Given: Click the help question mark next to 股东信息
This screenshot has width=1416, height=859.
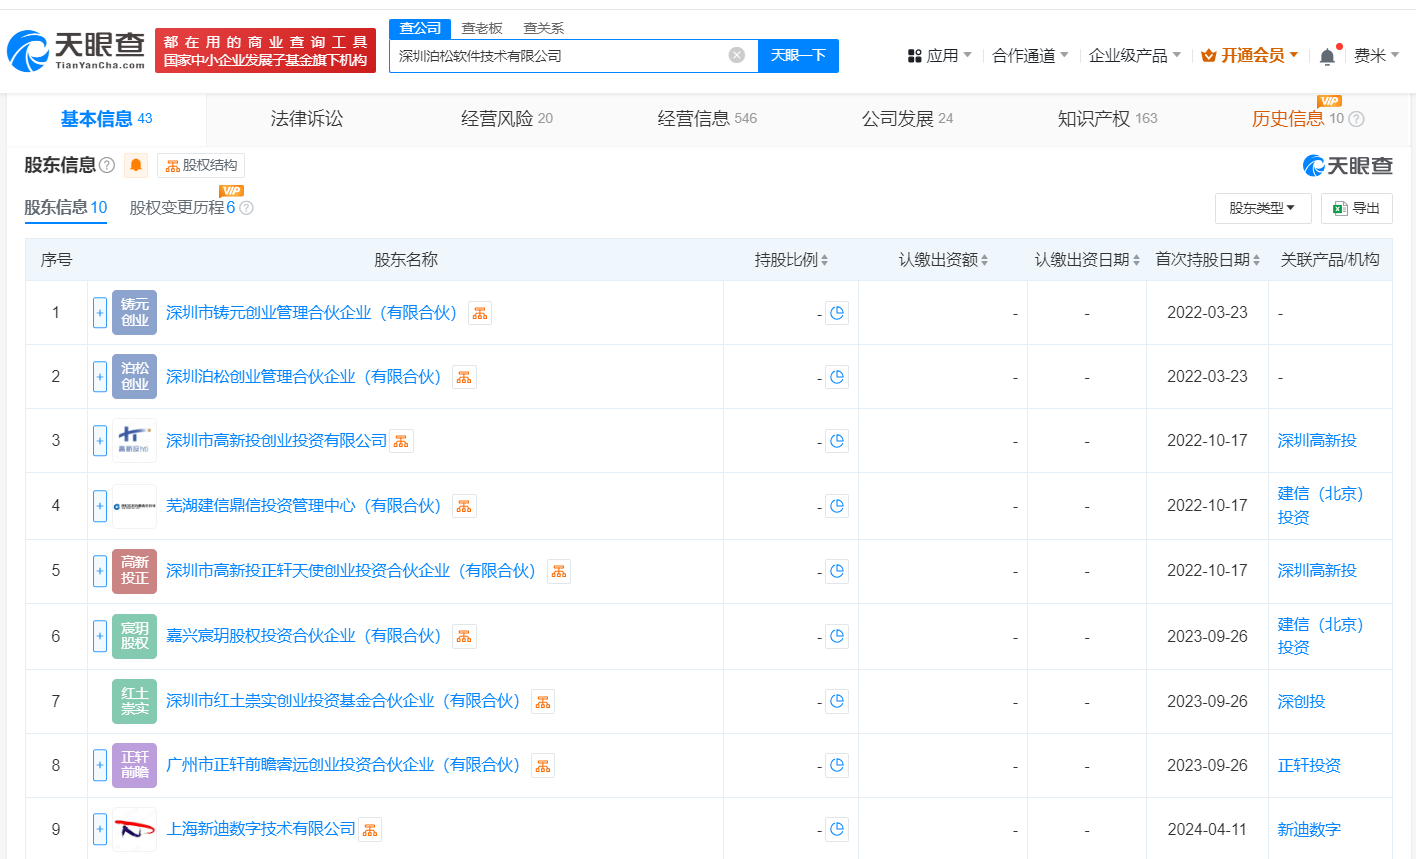Looking at the screenshot, I should point(107,165).
